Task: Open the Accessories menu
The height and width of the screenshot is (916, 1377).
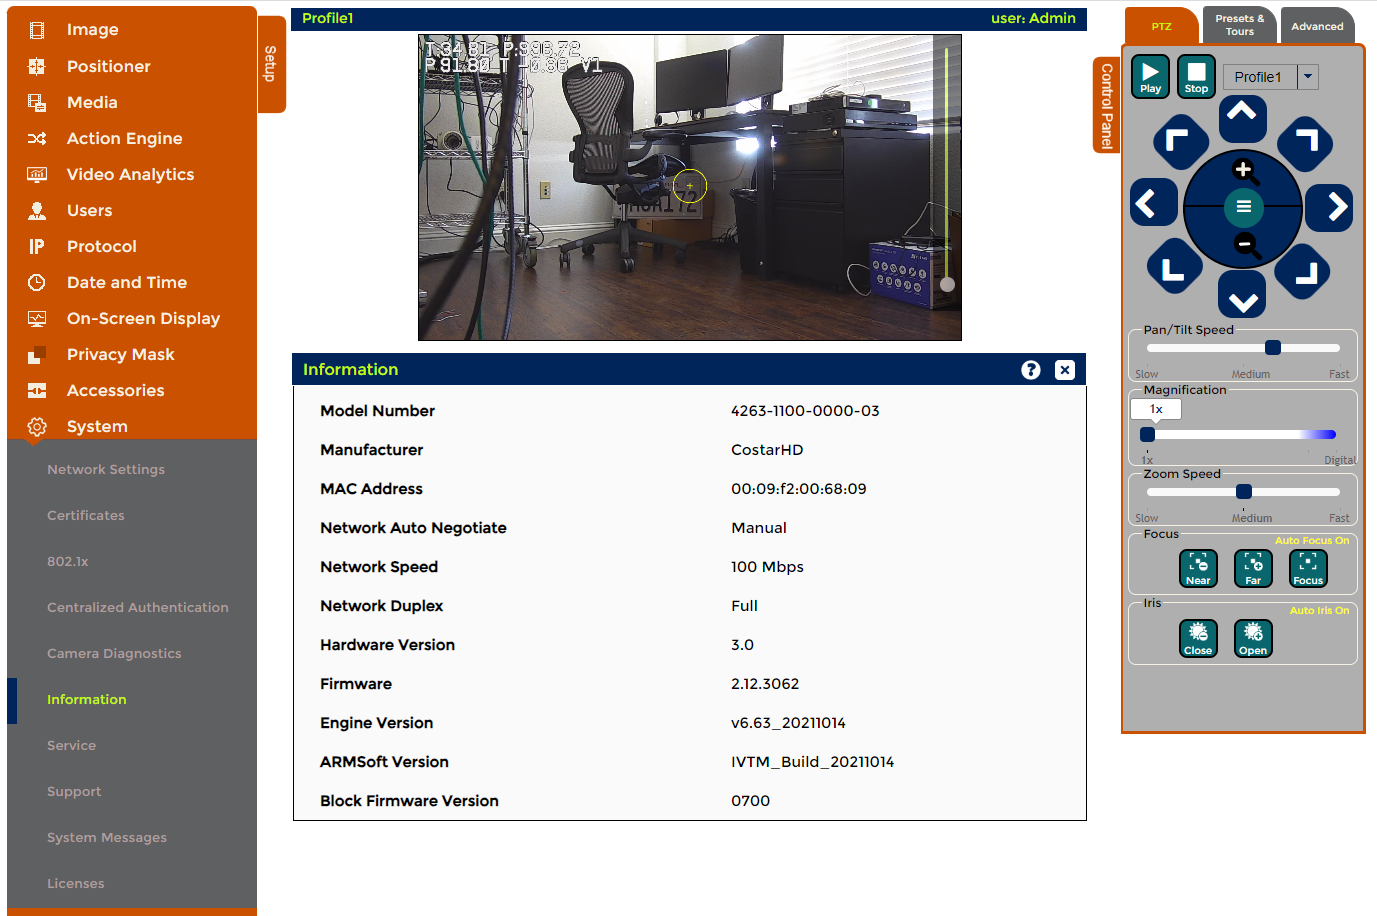Action: coord(115,390)
